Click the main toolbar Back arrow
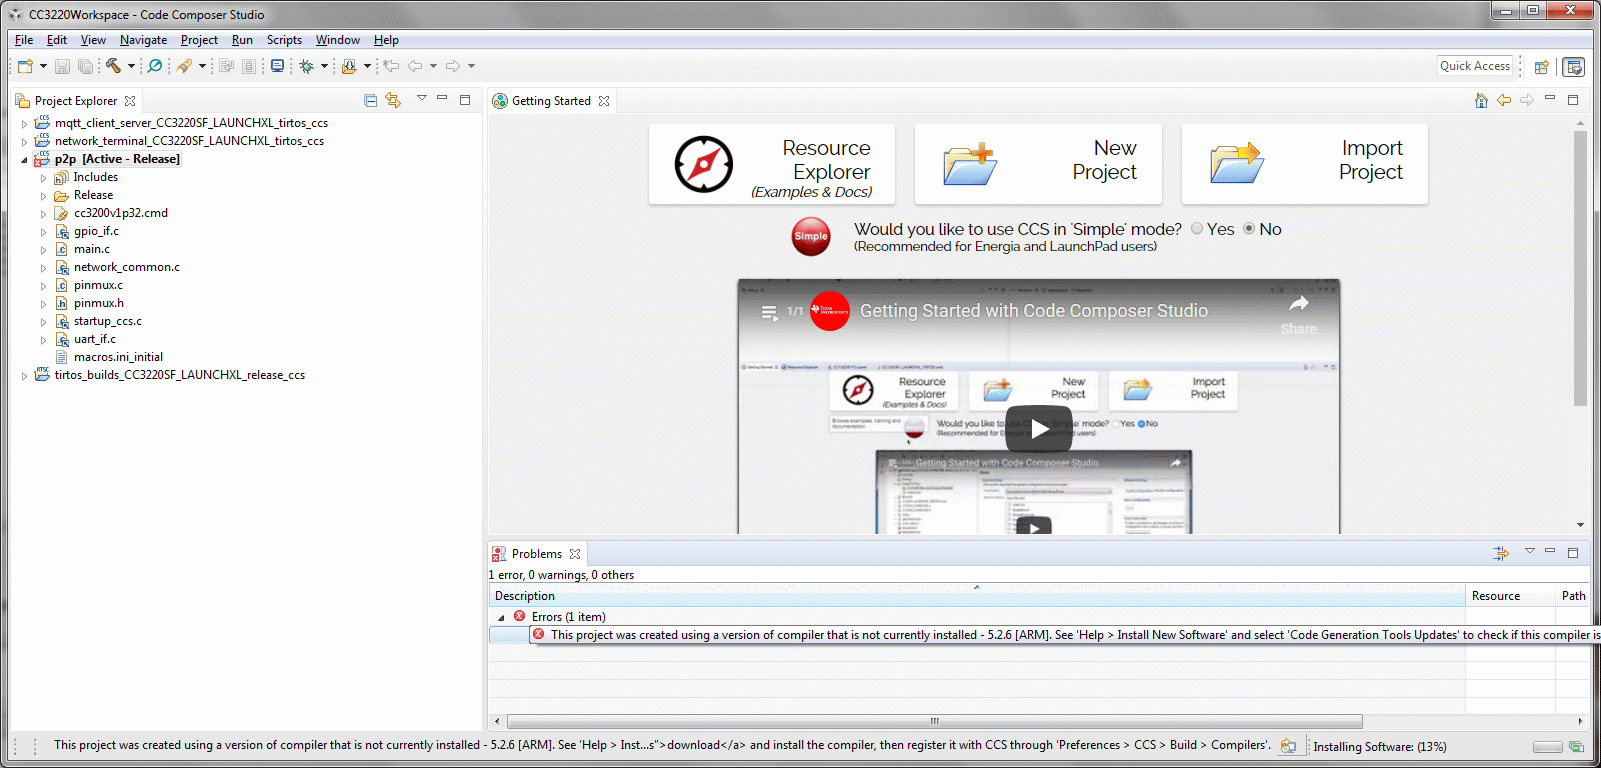This screenshot has width=1601, height=768. pos(414,66)
